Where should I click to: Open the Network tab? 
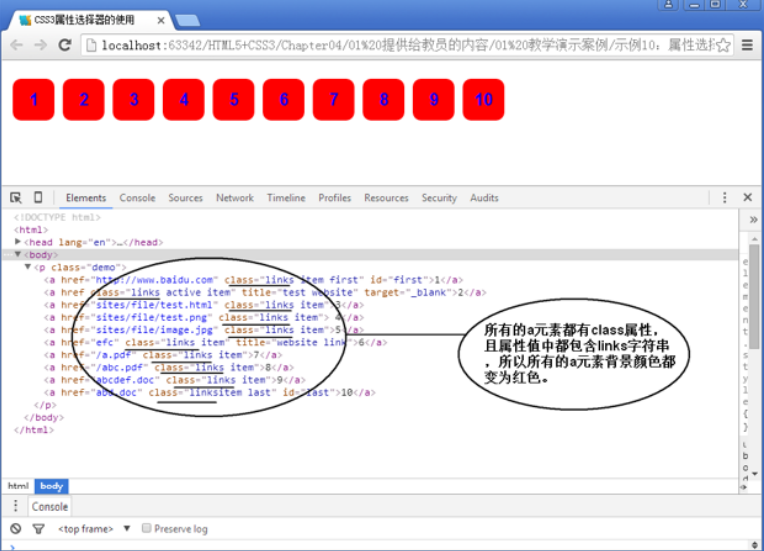(235, 198)
